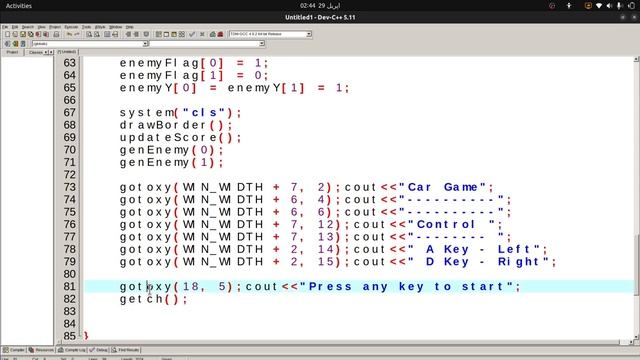Click the Compile and Run toolbar icon
The width and height of the screenshot is (640, 360).
coord(174,34)
